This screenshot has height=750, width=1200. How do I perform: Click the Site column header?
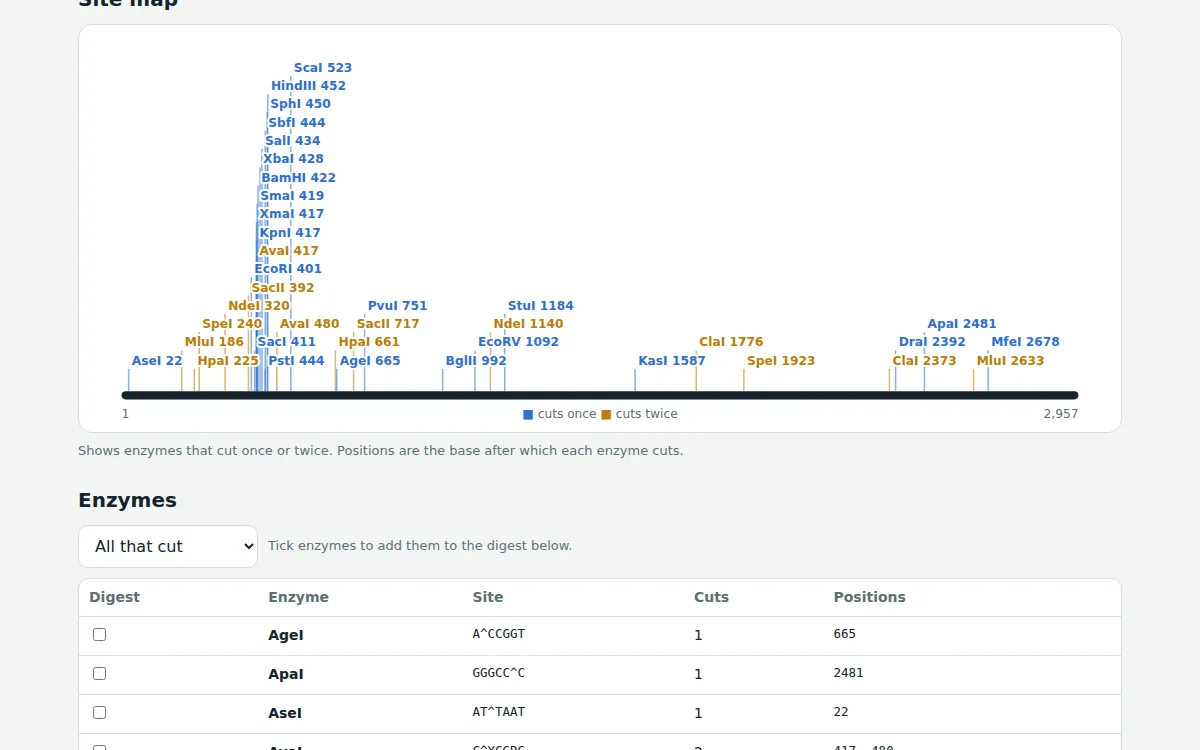[488, 597]
